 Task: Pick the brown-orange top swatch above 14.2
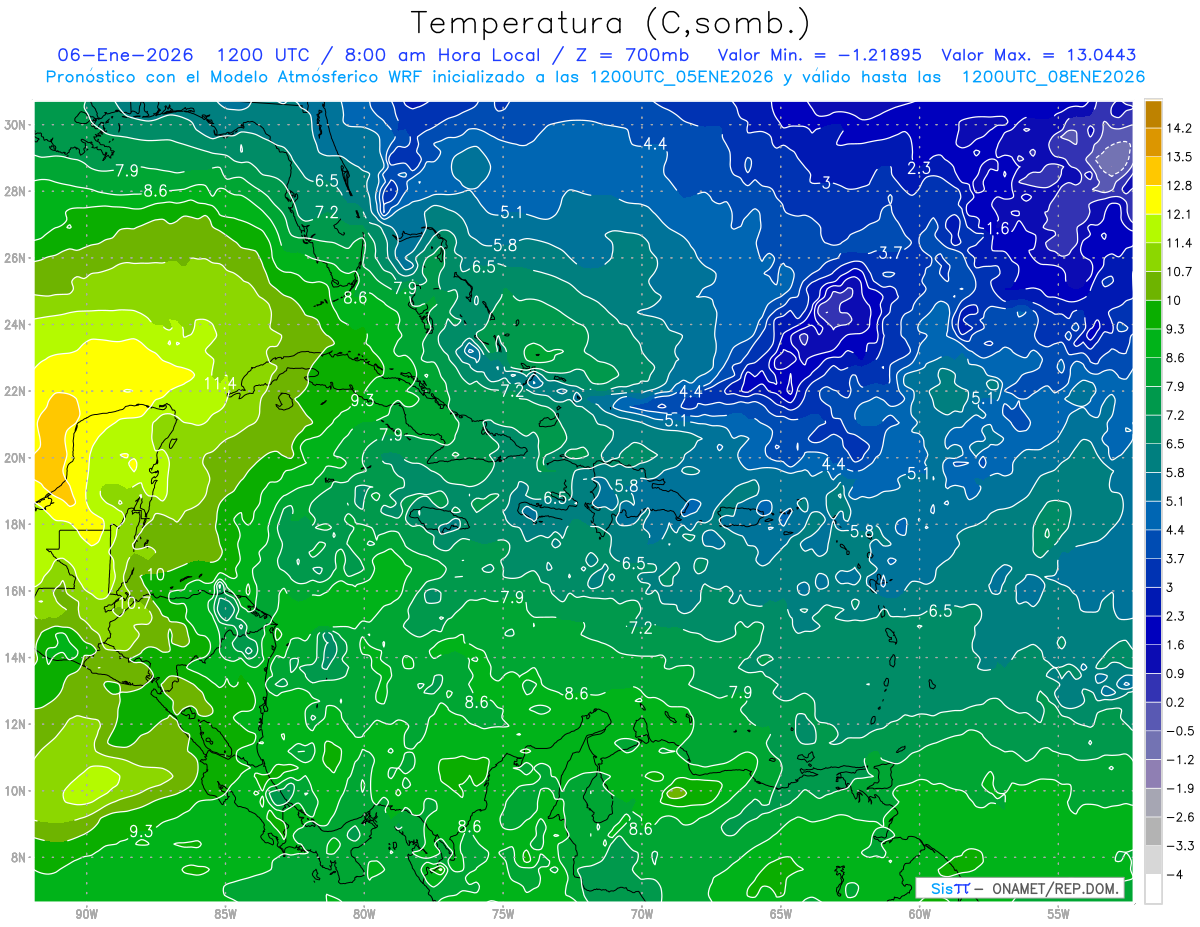(1153, 114)
